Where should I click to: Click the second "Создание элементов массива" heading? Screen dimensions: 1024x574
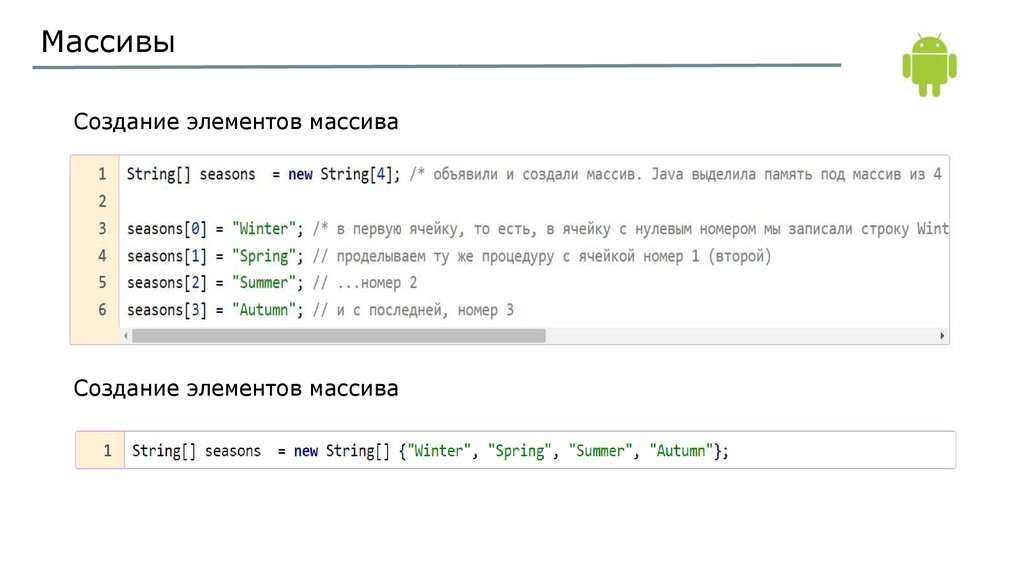236,388
